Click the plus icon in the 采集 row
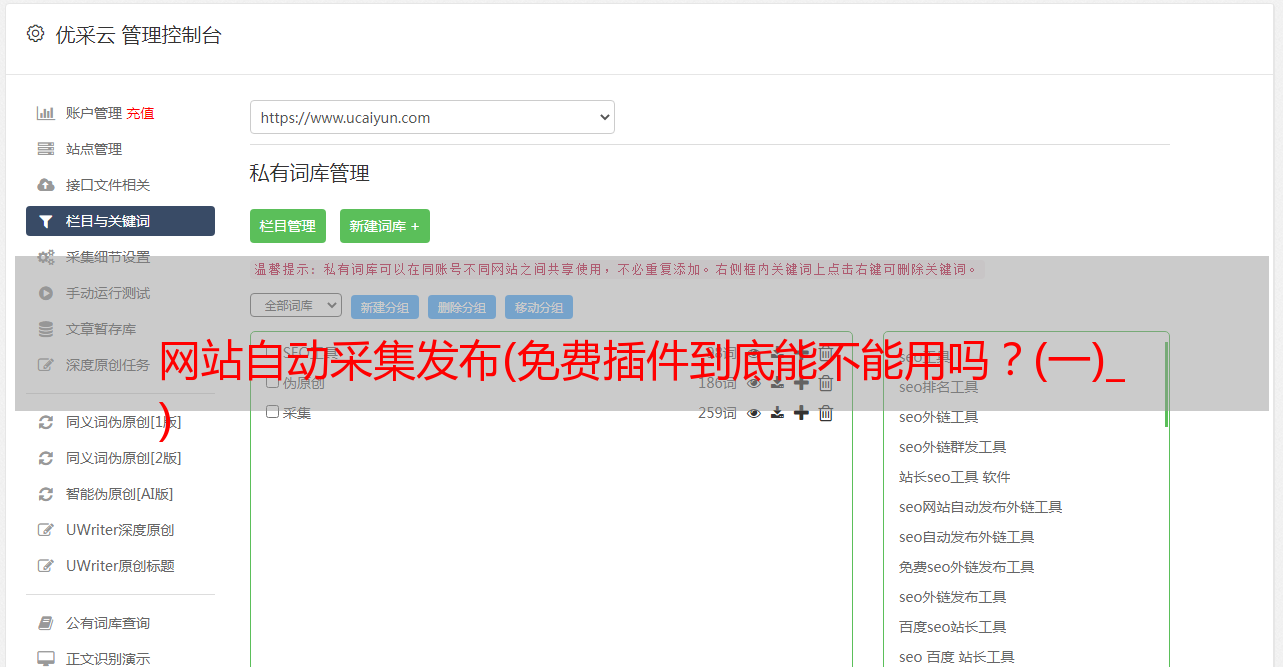This screenshot has width=1283, height=667. [801, 413]
